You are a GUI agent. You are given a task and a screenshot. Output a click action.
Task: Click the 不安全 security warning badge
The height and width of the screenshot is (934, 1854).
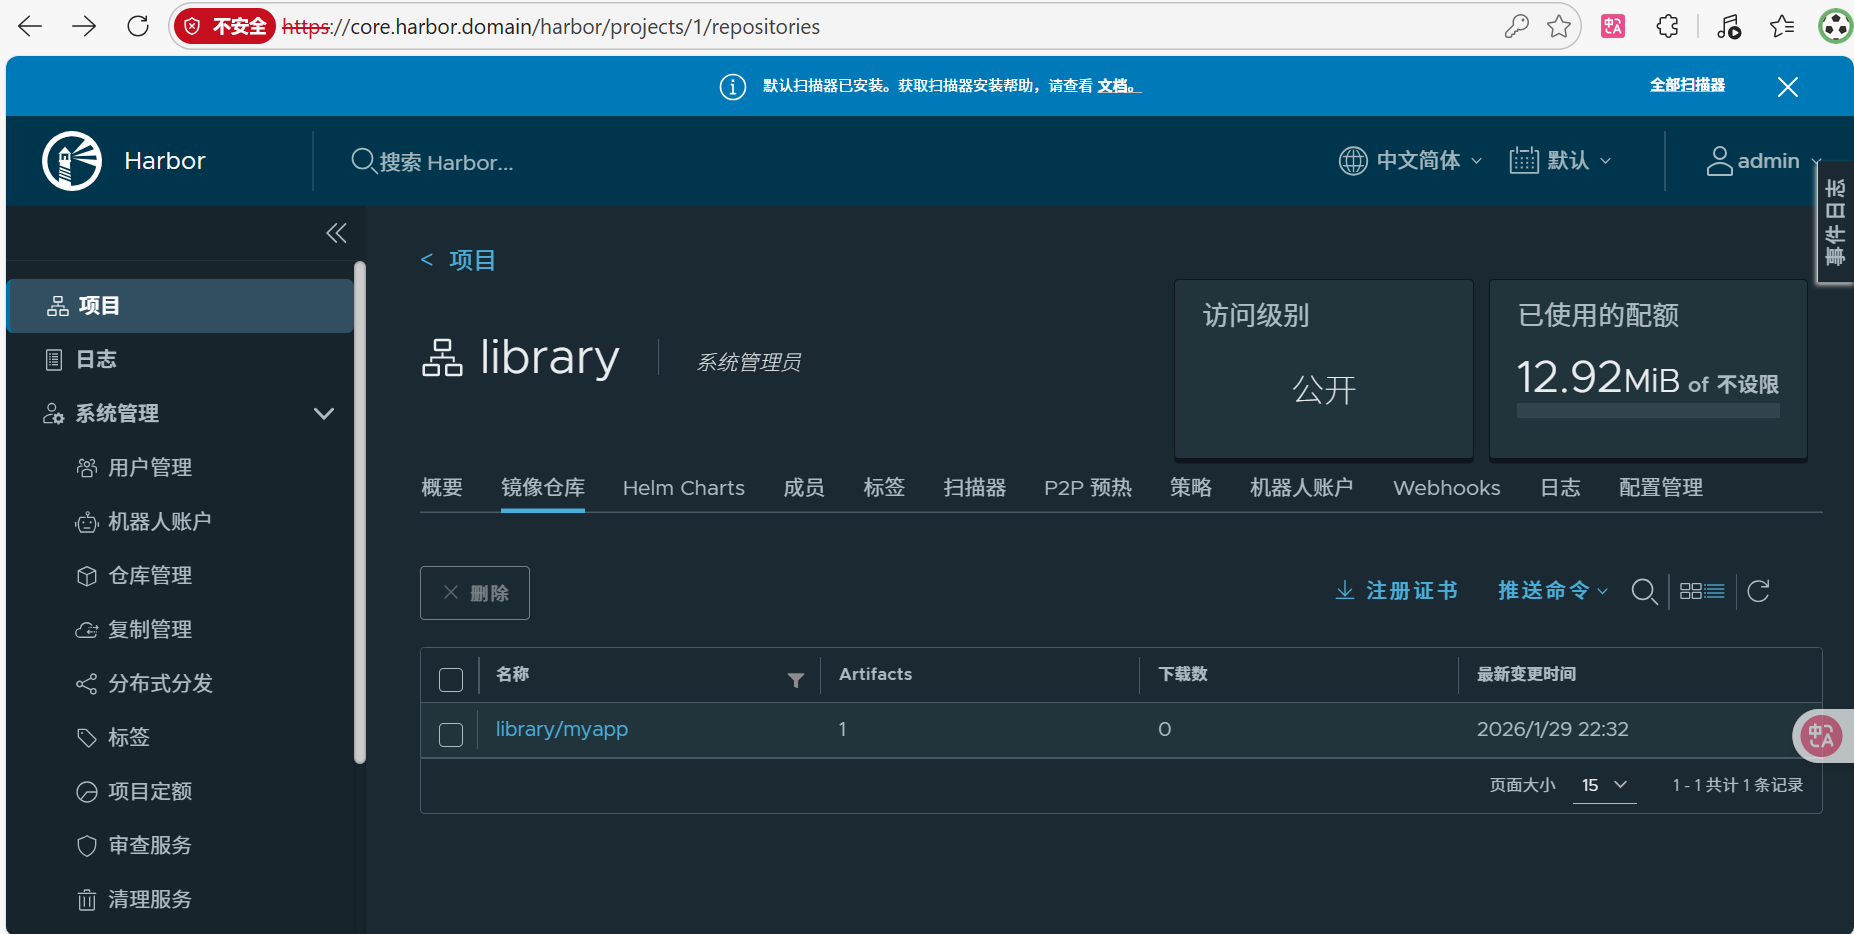click(225, 27)
